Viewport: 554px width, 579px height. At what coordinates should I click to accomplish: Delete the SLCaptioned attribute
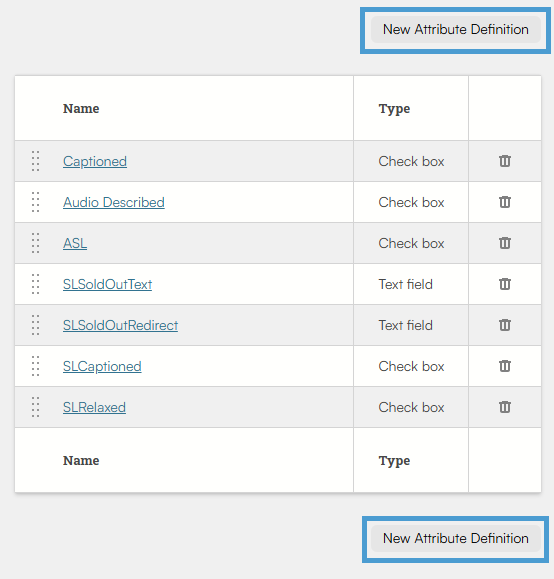(x=505, y=366)
